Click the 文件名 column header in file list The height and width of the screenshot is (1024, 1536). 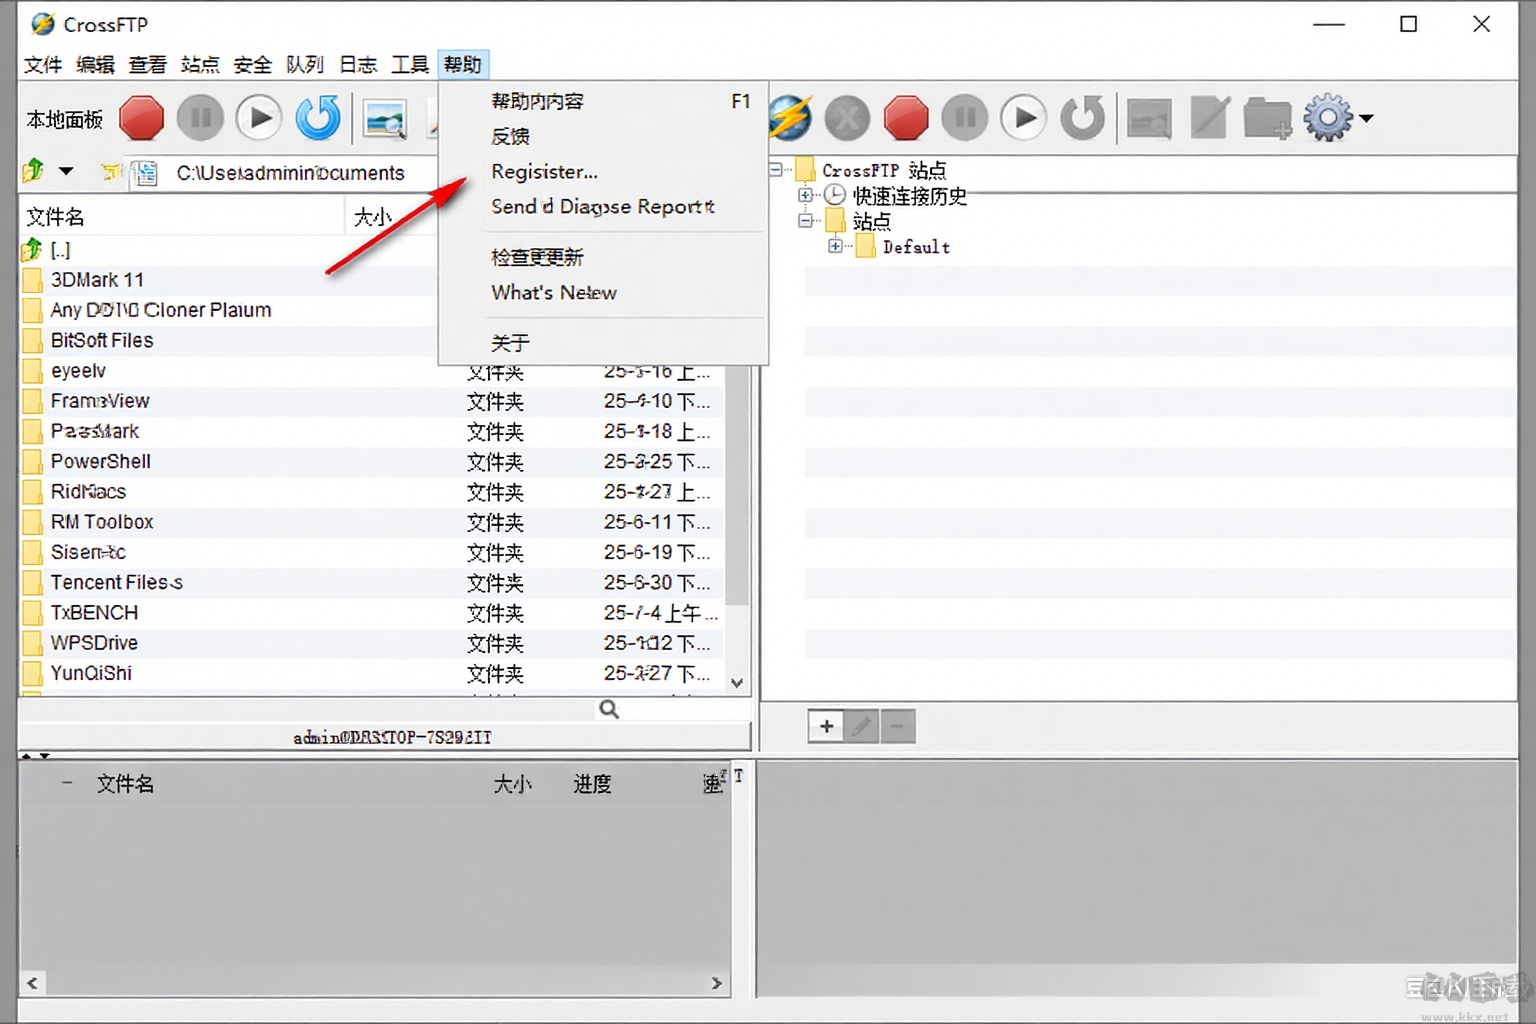[x=182, y=217]
